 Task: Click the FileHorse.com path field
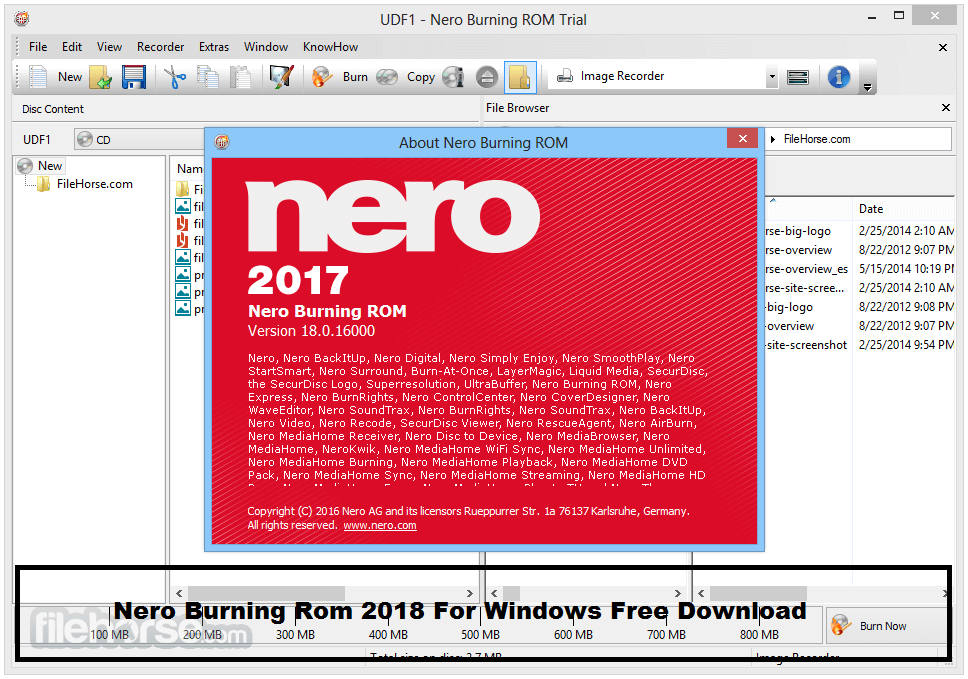pos(858,140)
